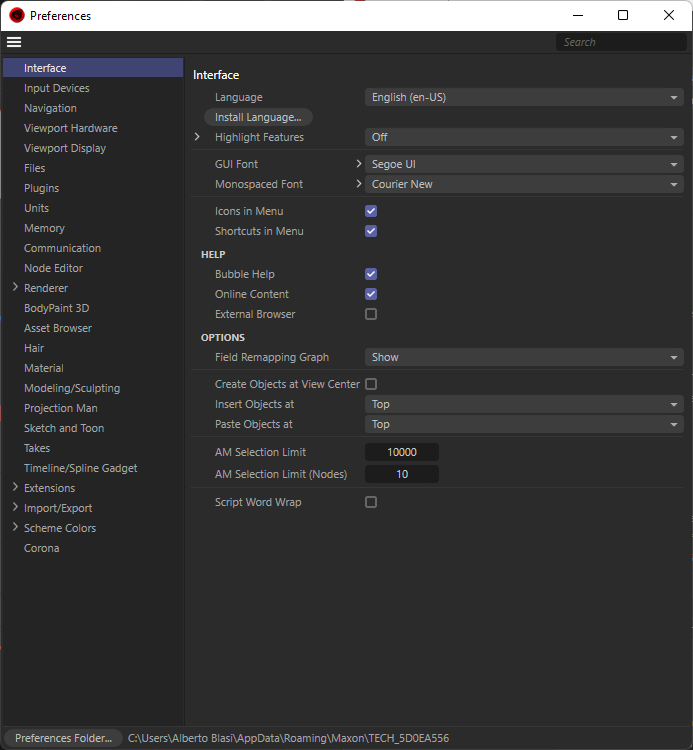Expand Import/Export category arrow
The width and height of the screenshot is (693, 750).
(15, 507)
